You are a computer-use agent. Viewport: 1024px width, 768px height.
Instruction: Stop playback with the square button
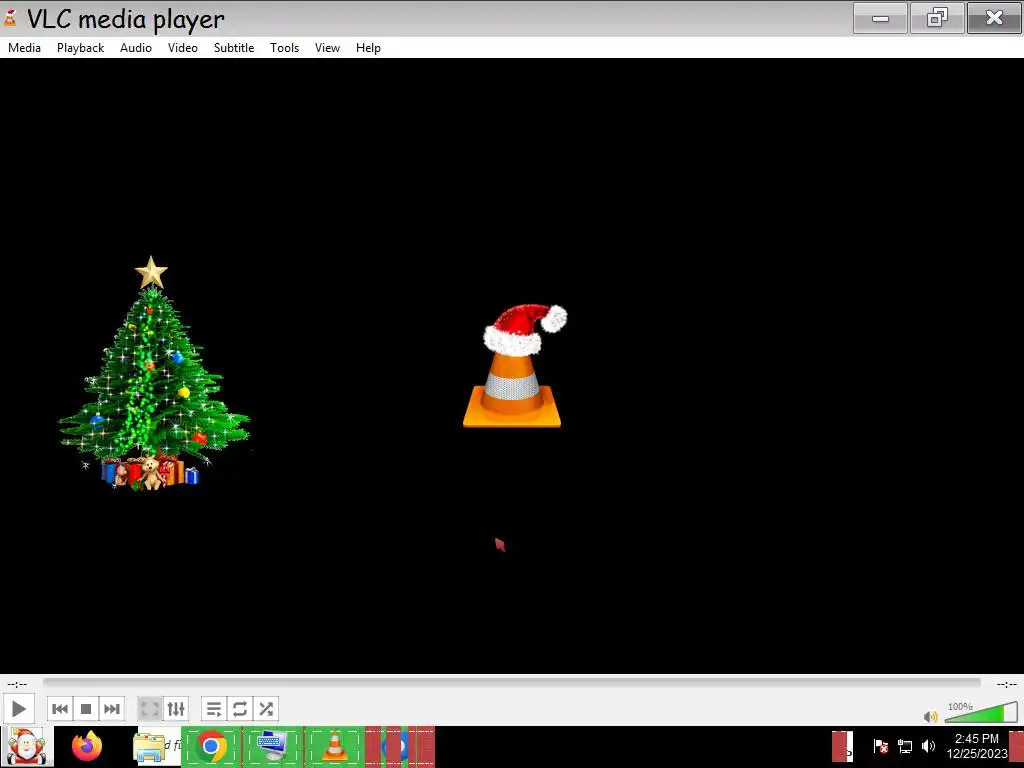(86, 709)
